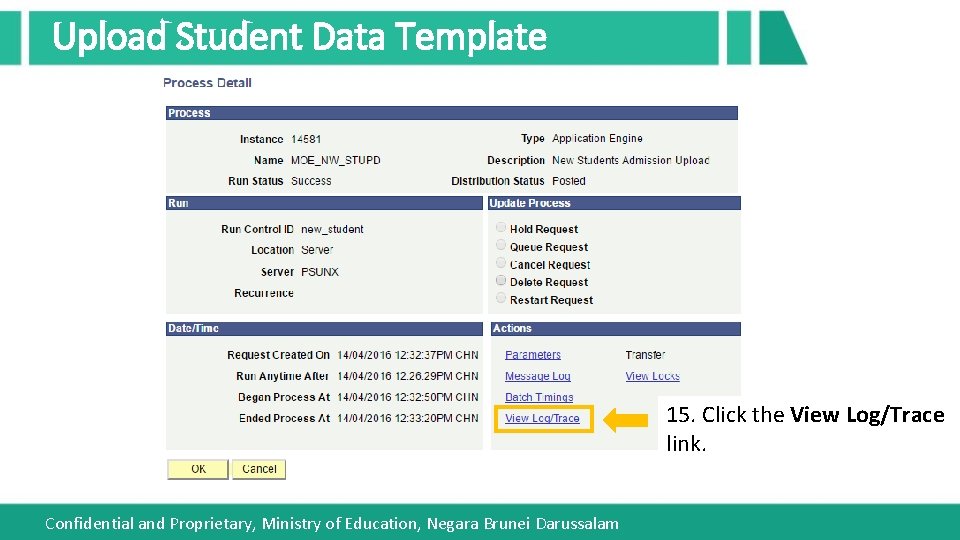Click the process name MOE_NW_STUPD
960x540 pixels.
click(x=336, y=160)
